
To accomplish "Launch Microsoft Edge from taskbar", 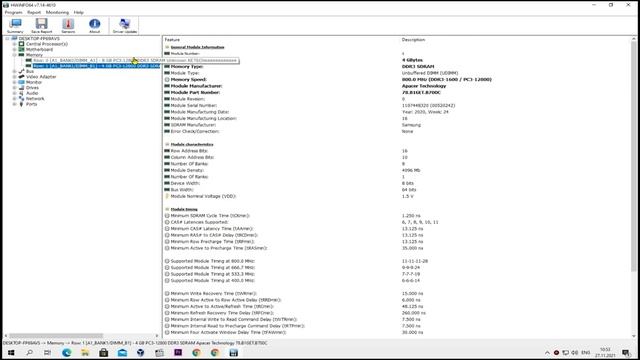I will pyautogui.click(x=67, y=353).
